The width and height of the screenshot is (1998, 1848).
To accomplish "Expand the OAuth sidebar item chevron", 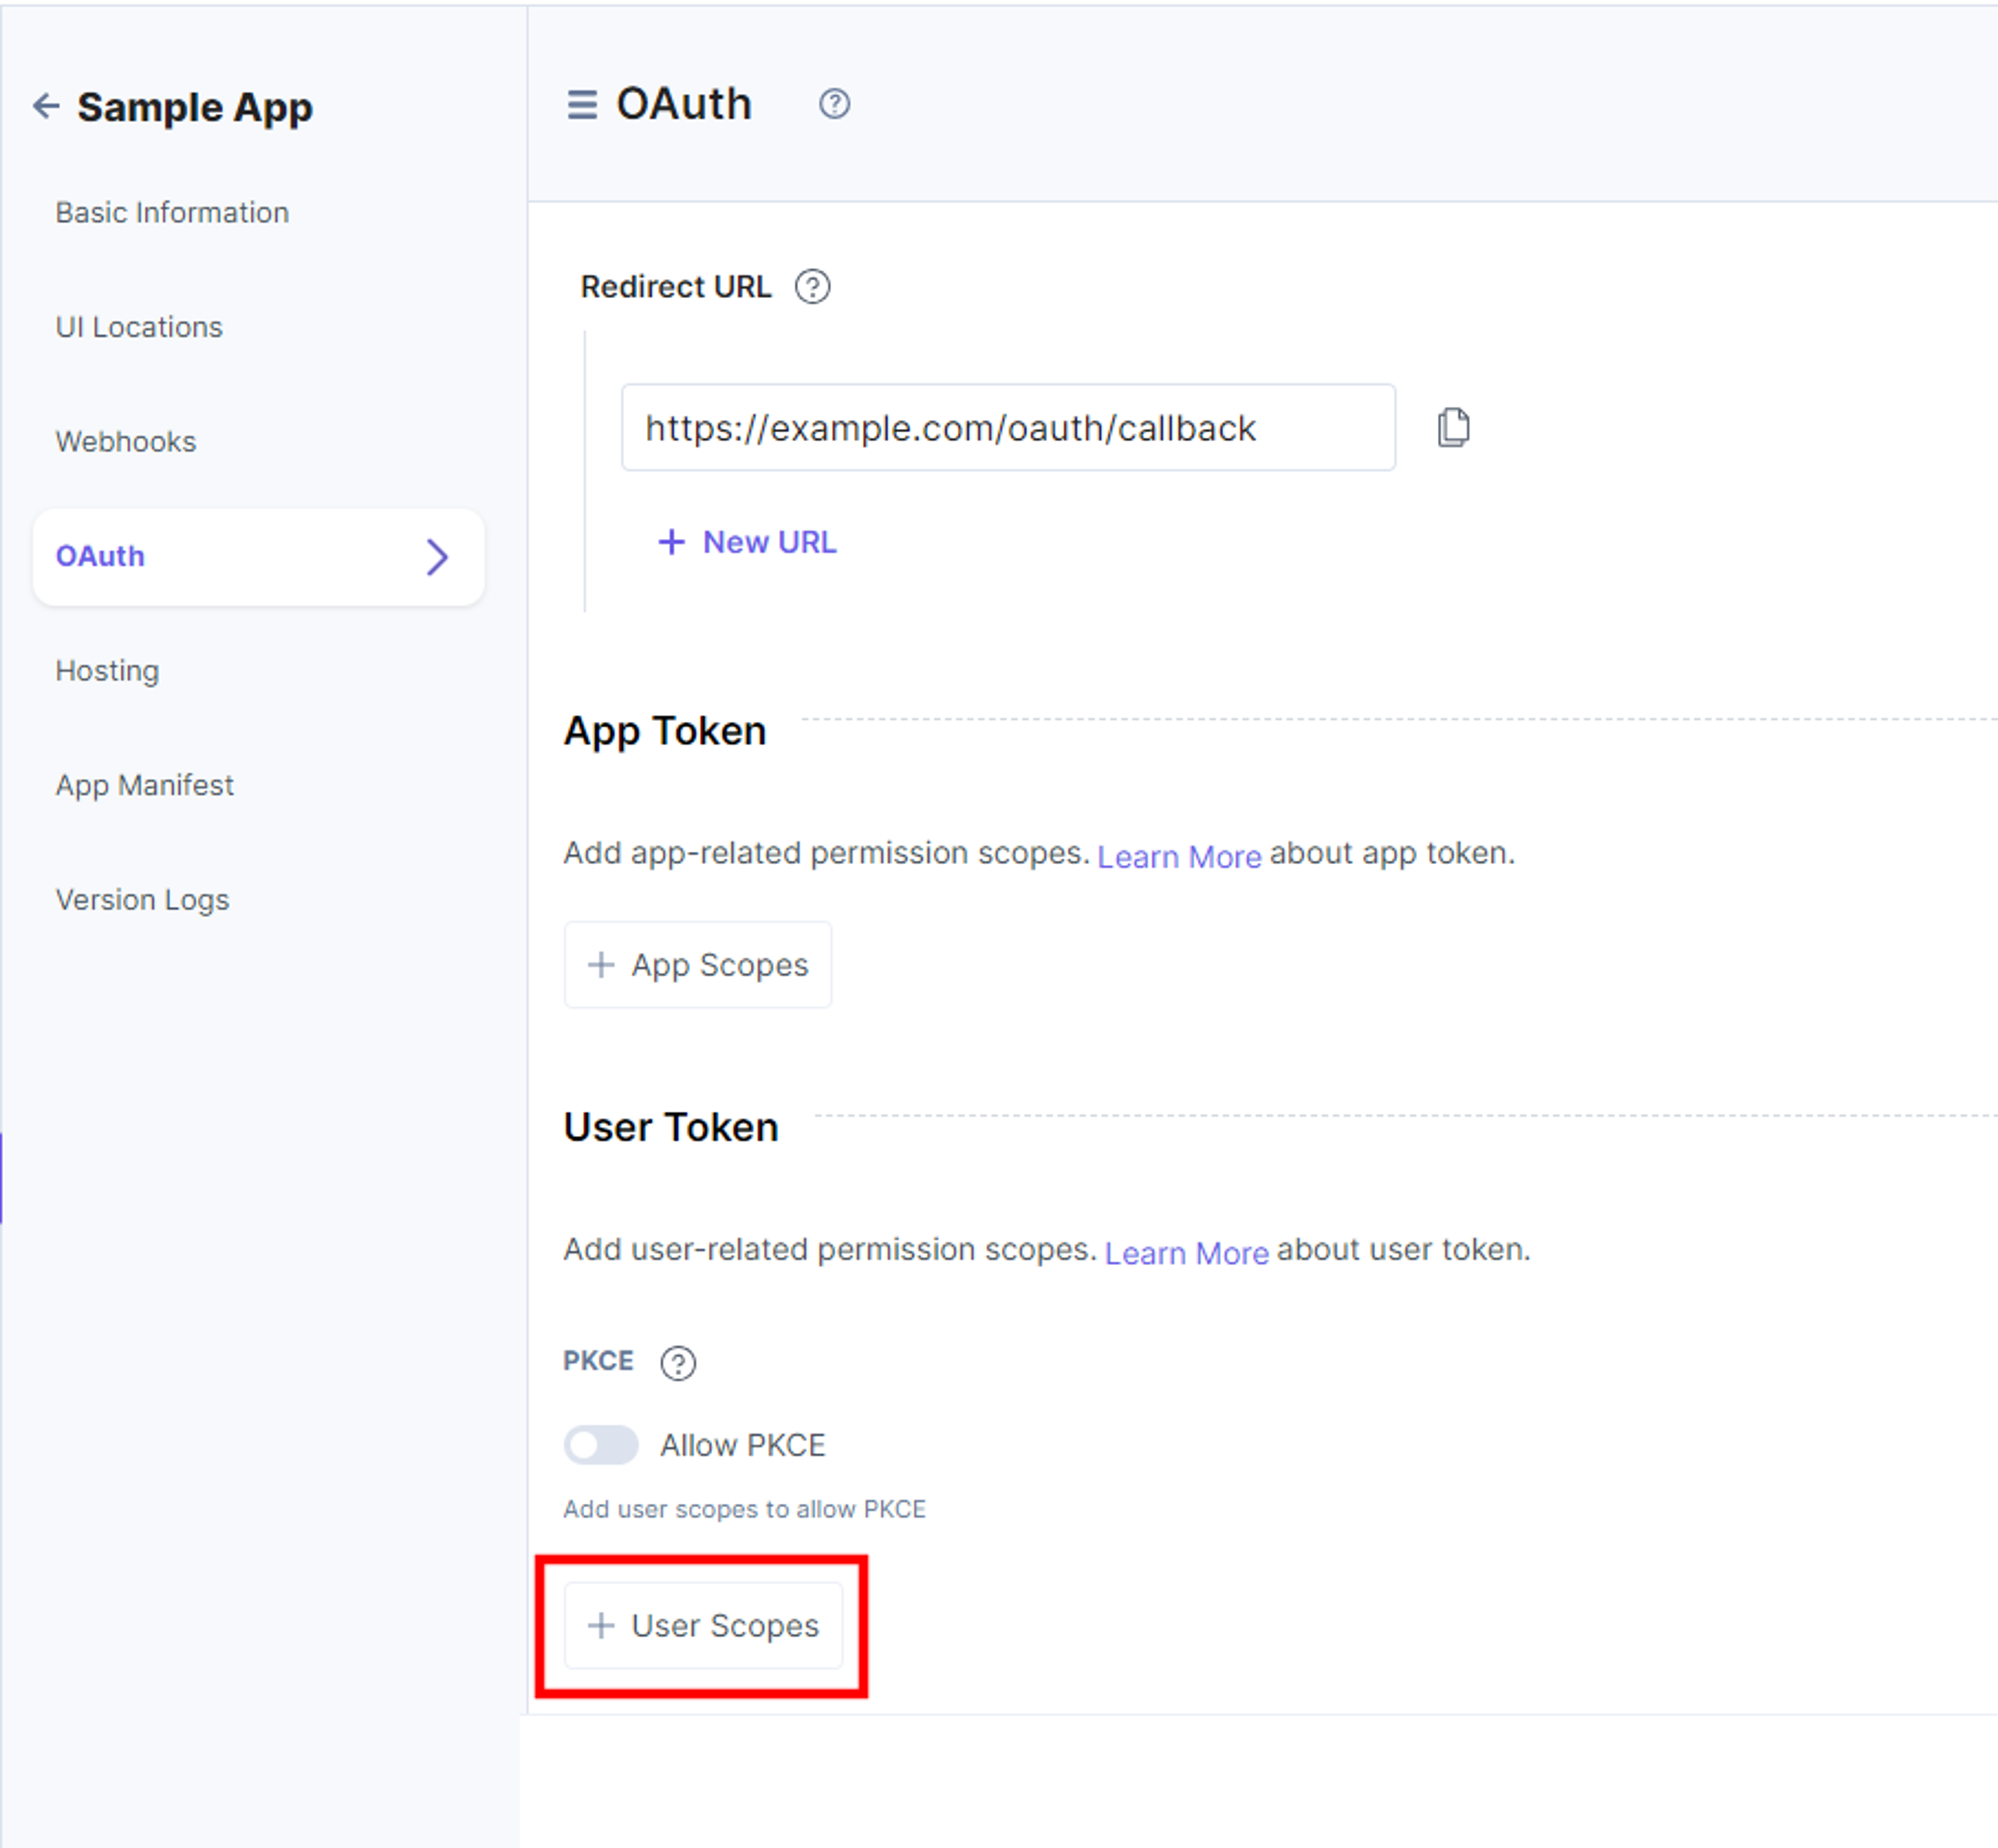I will [x=437, y=557].
